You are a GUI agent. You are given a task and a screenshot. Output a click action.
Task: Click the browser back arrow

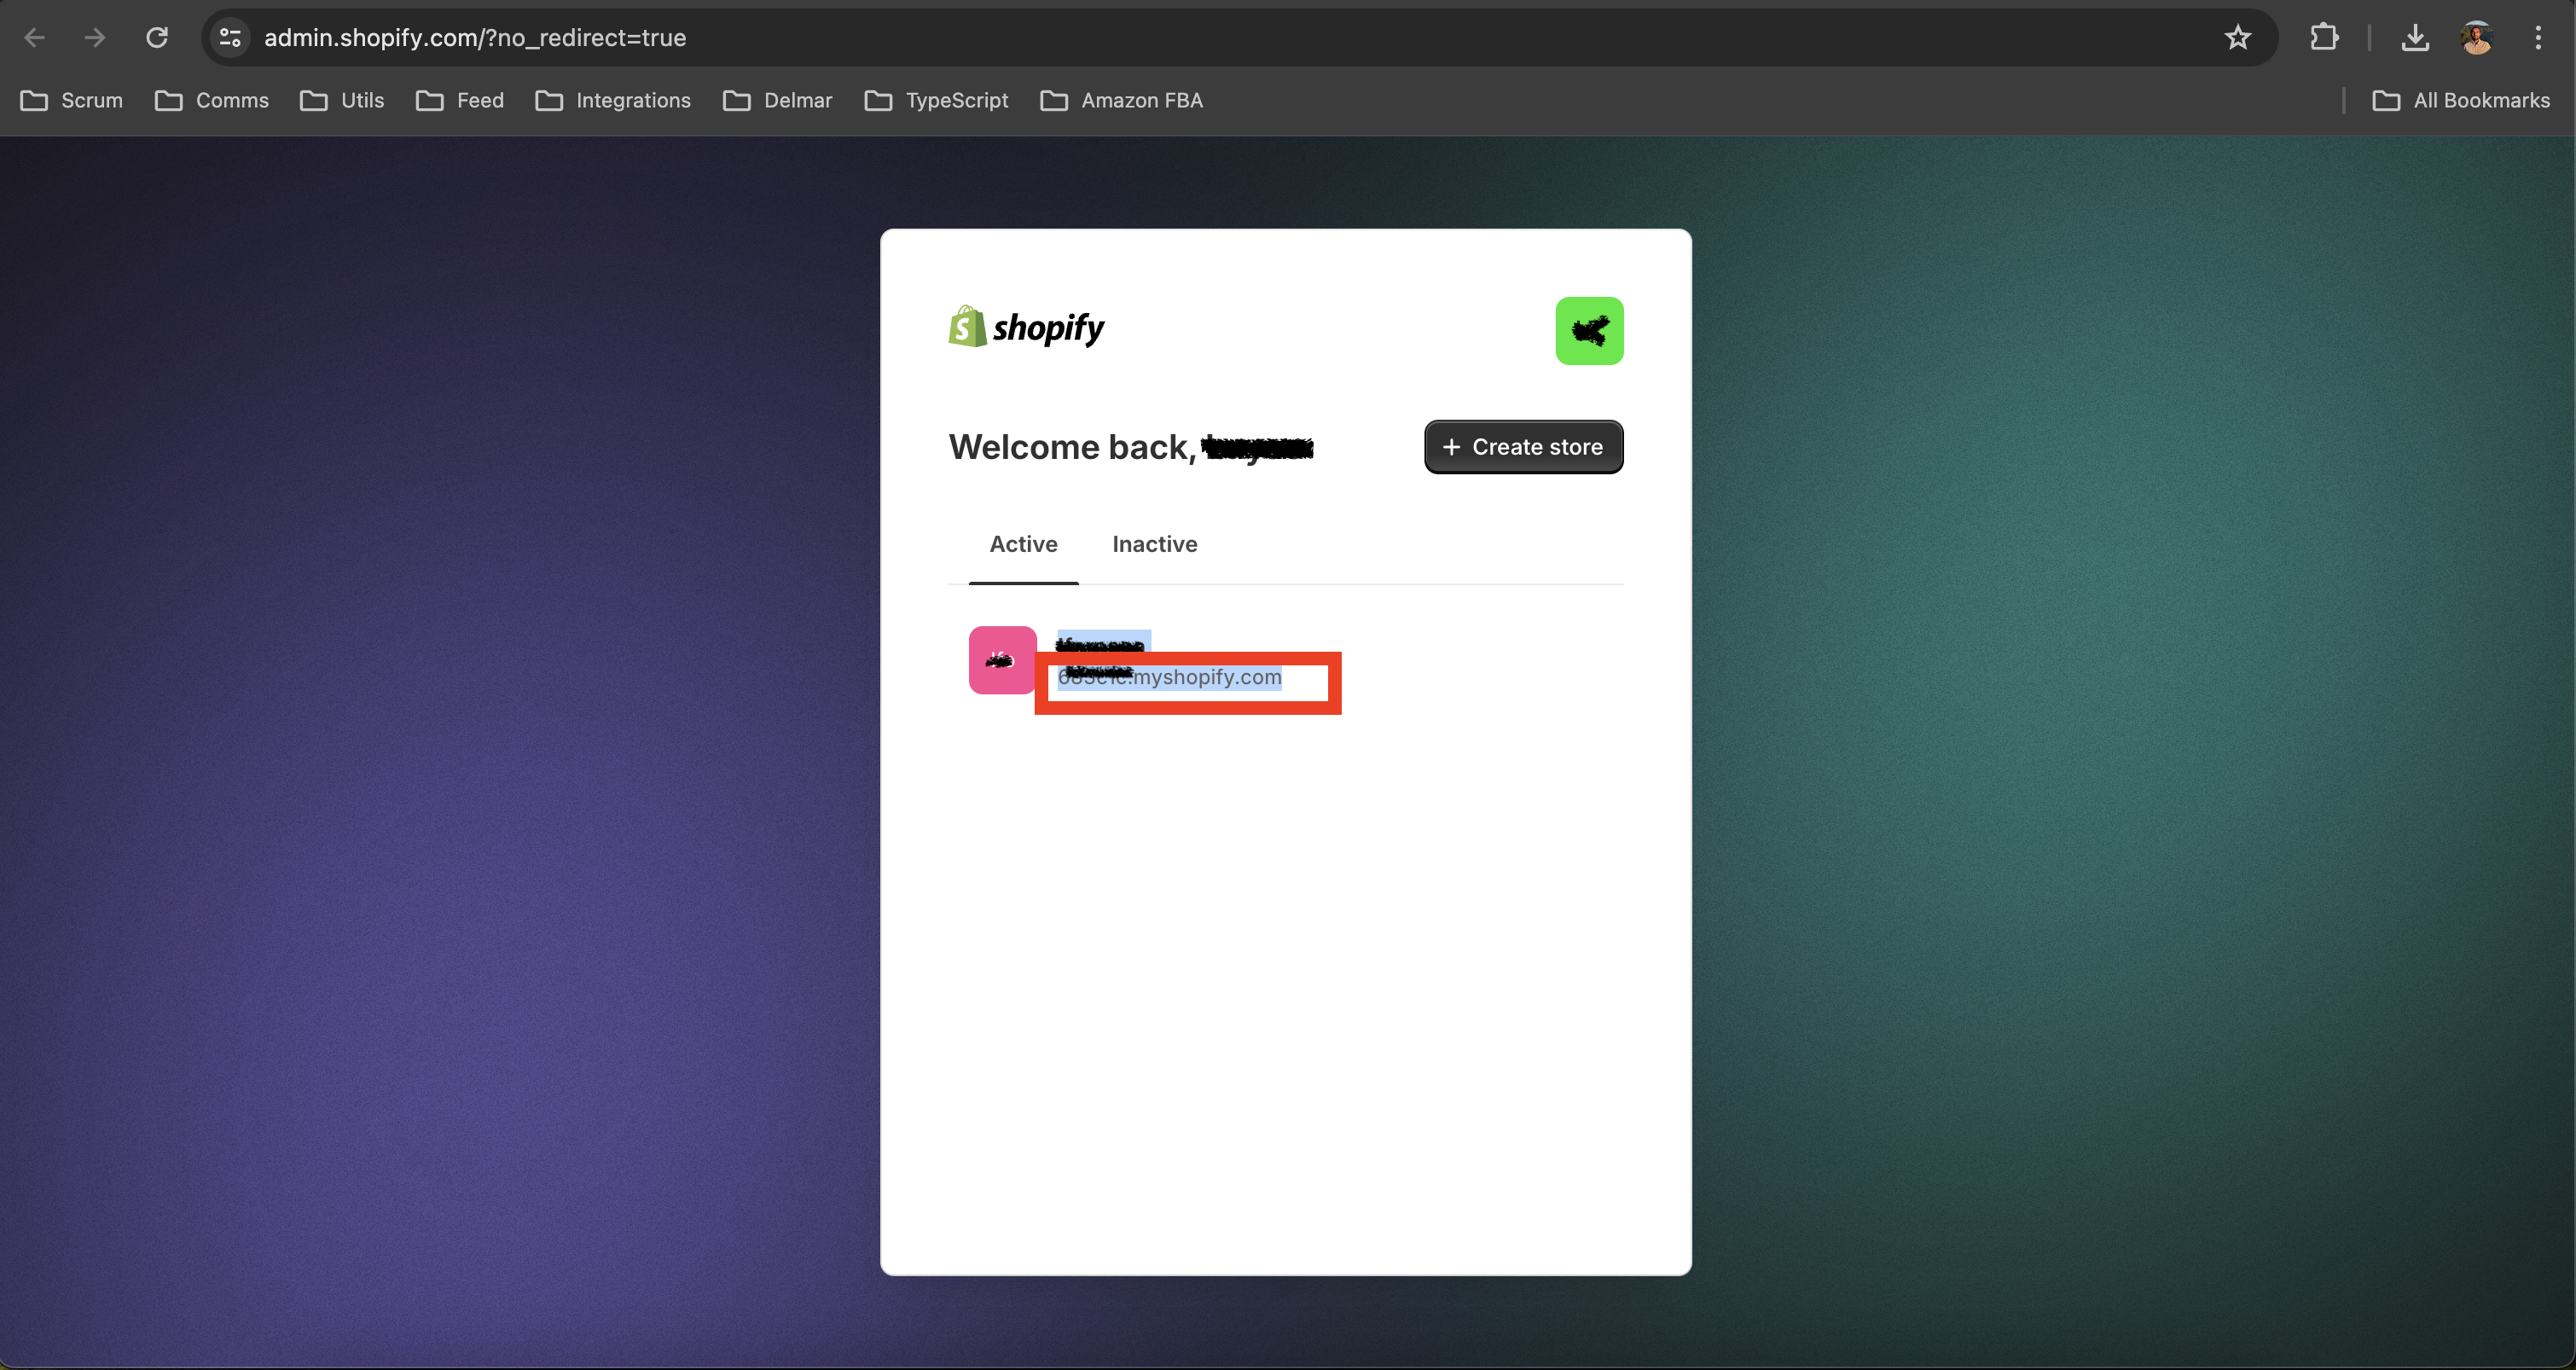(x=34, y=38)
